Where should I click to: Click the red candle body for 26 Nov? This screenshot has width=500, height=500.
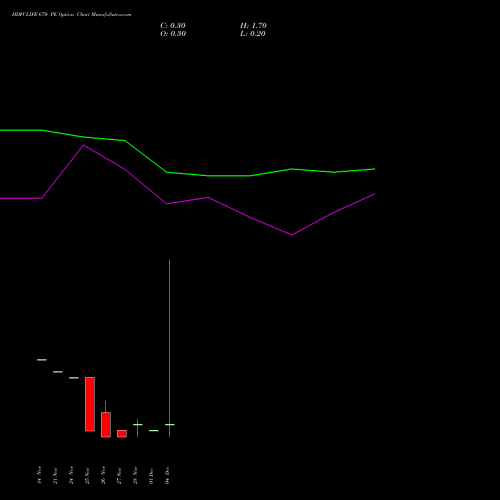106,425
